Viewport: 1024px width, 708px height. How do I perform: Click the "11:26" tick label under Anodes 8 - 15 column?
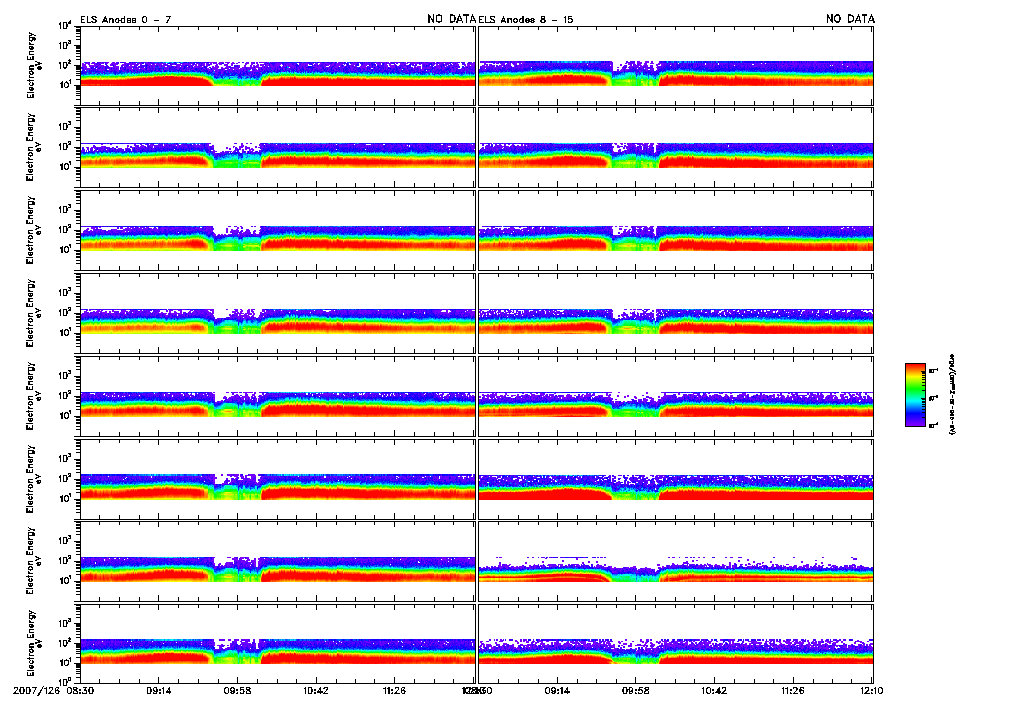[x=792, y=690]
